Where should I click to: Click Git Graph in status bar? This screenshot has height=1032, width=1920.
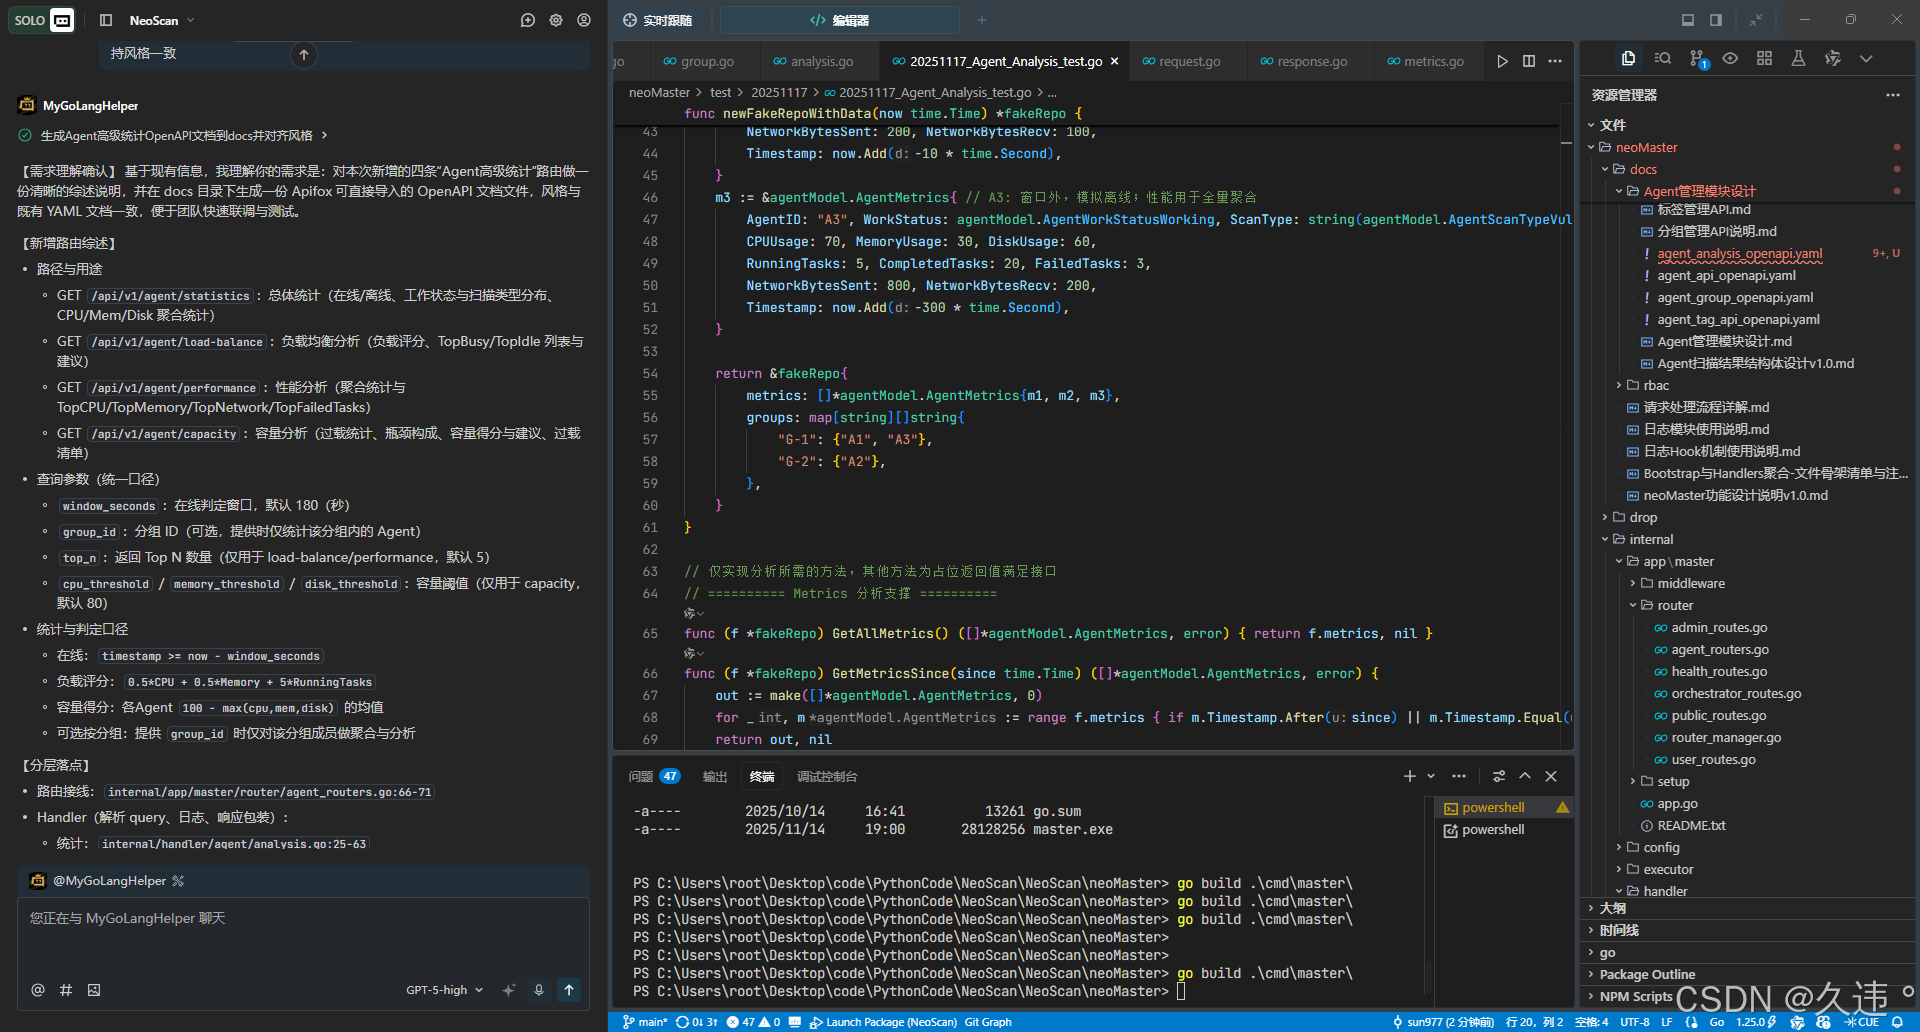[987, 1022]
